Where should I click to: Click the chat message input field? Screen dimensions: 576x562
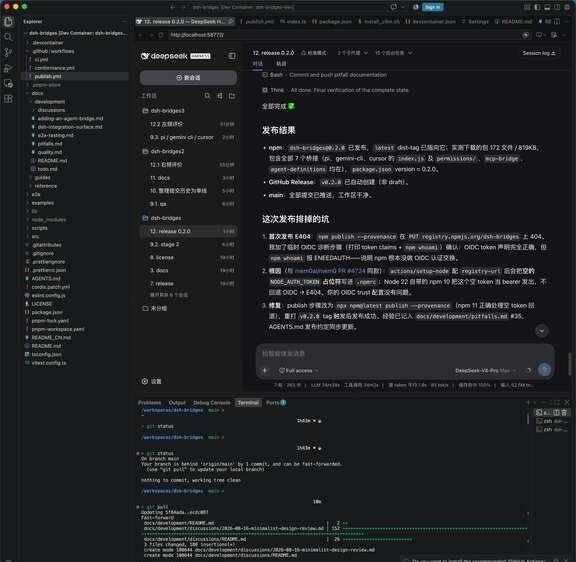click(405, 354)
